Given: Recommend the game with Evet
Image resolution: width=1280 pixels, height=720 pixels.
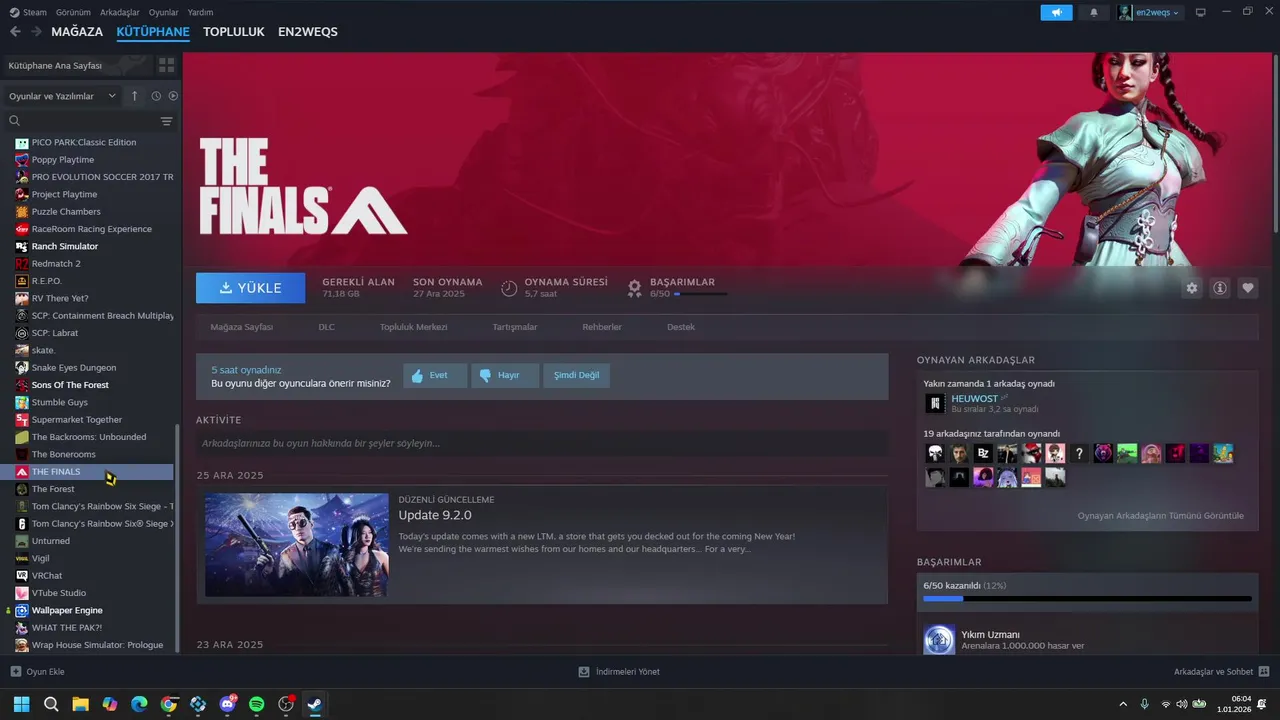Looking at the screenshot, I should coord(435,375).
